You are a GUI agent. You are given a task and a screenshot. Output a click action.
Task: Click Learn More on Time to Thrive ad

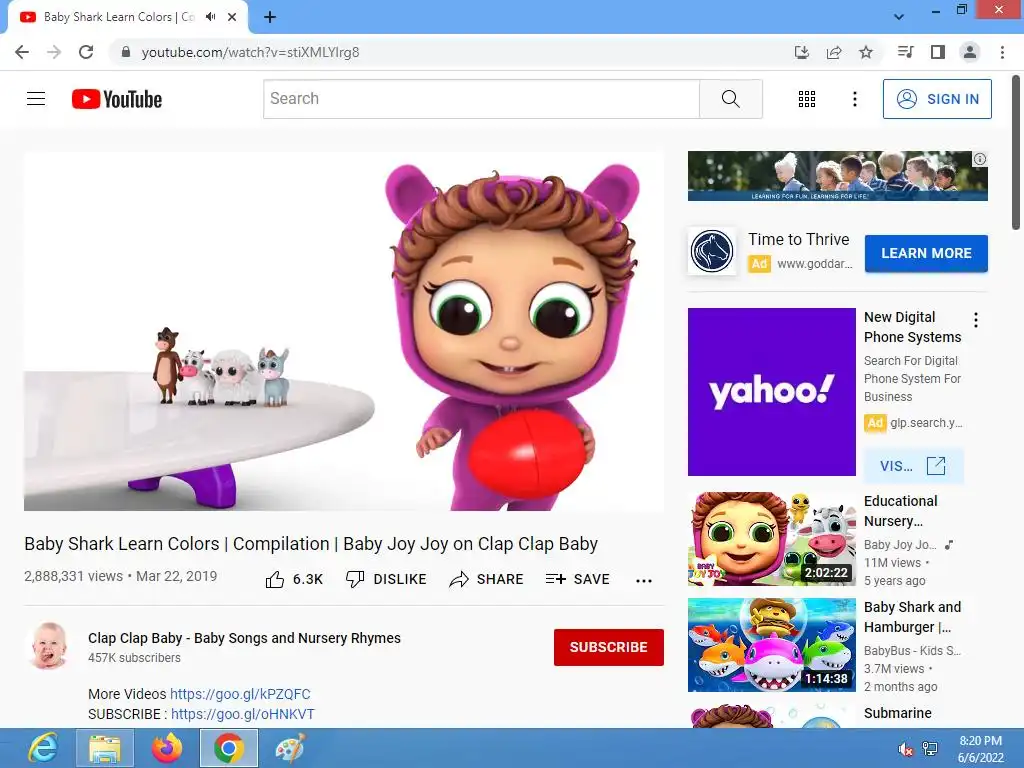coord(926,253)
